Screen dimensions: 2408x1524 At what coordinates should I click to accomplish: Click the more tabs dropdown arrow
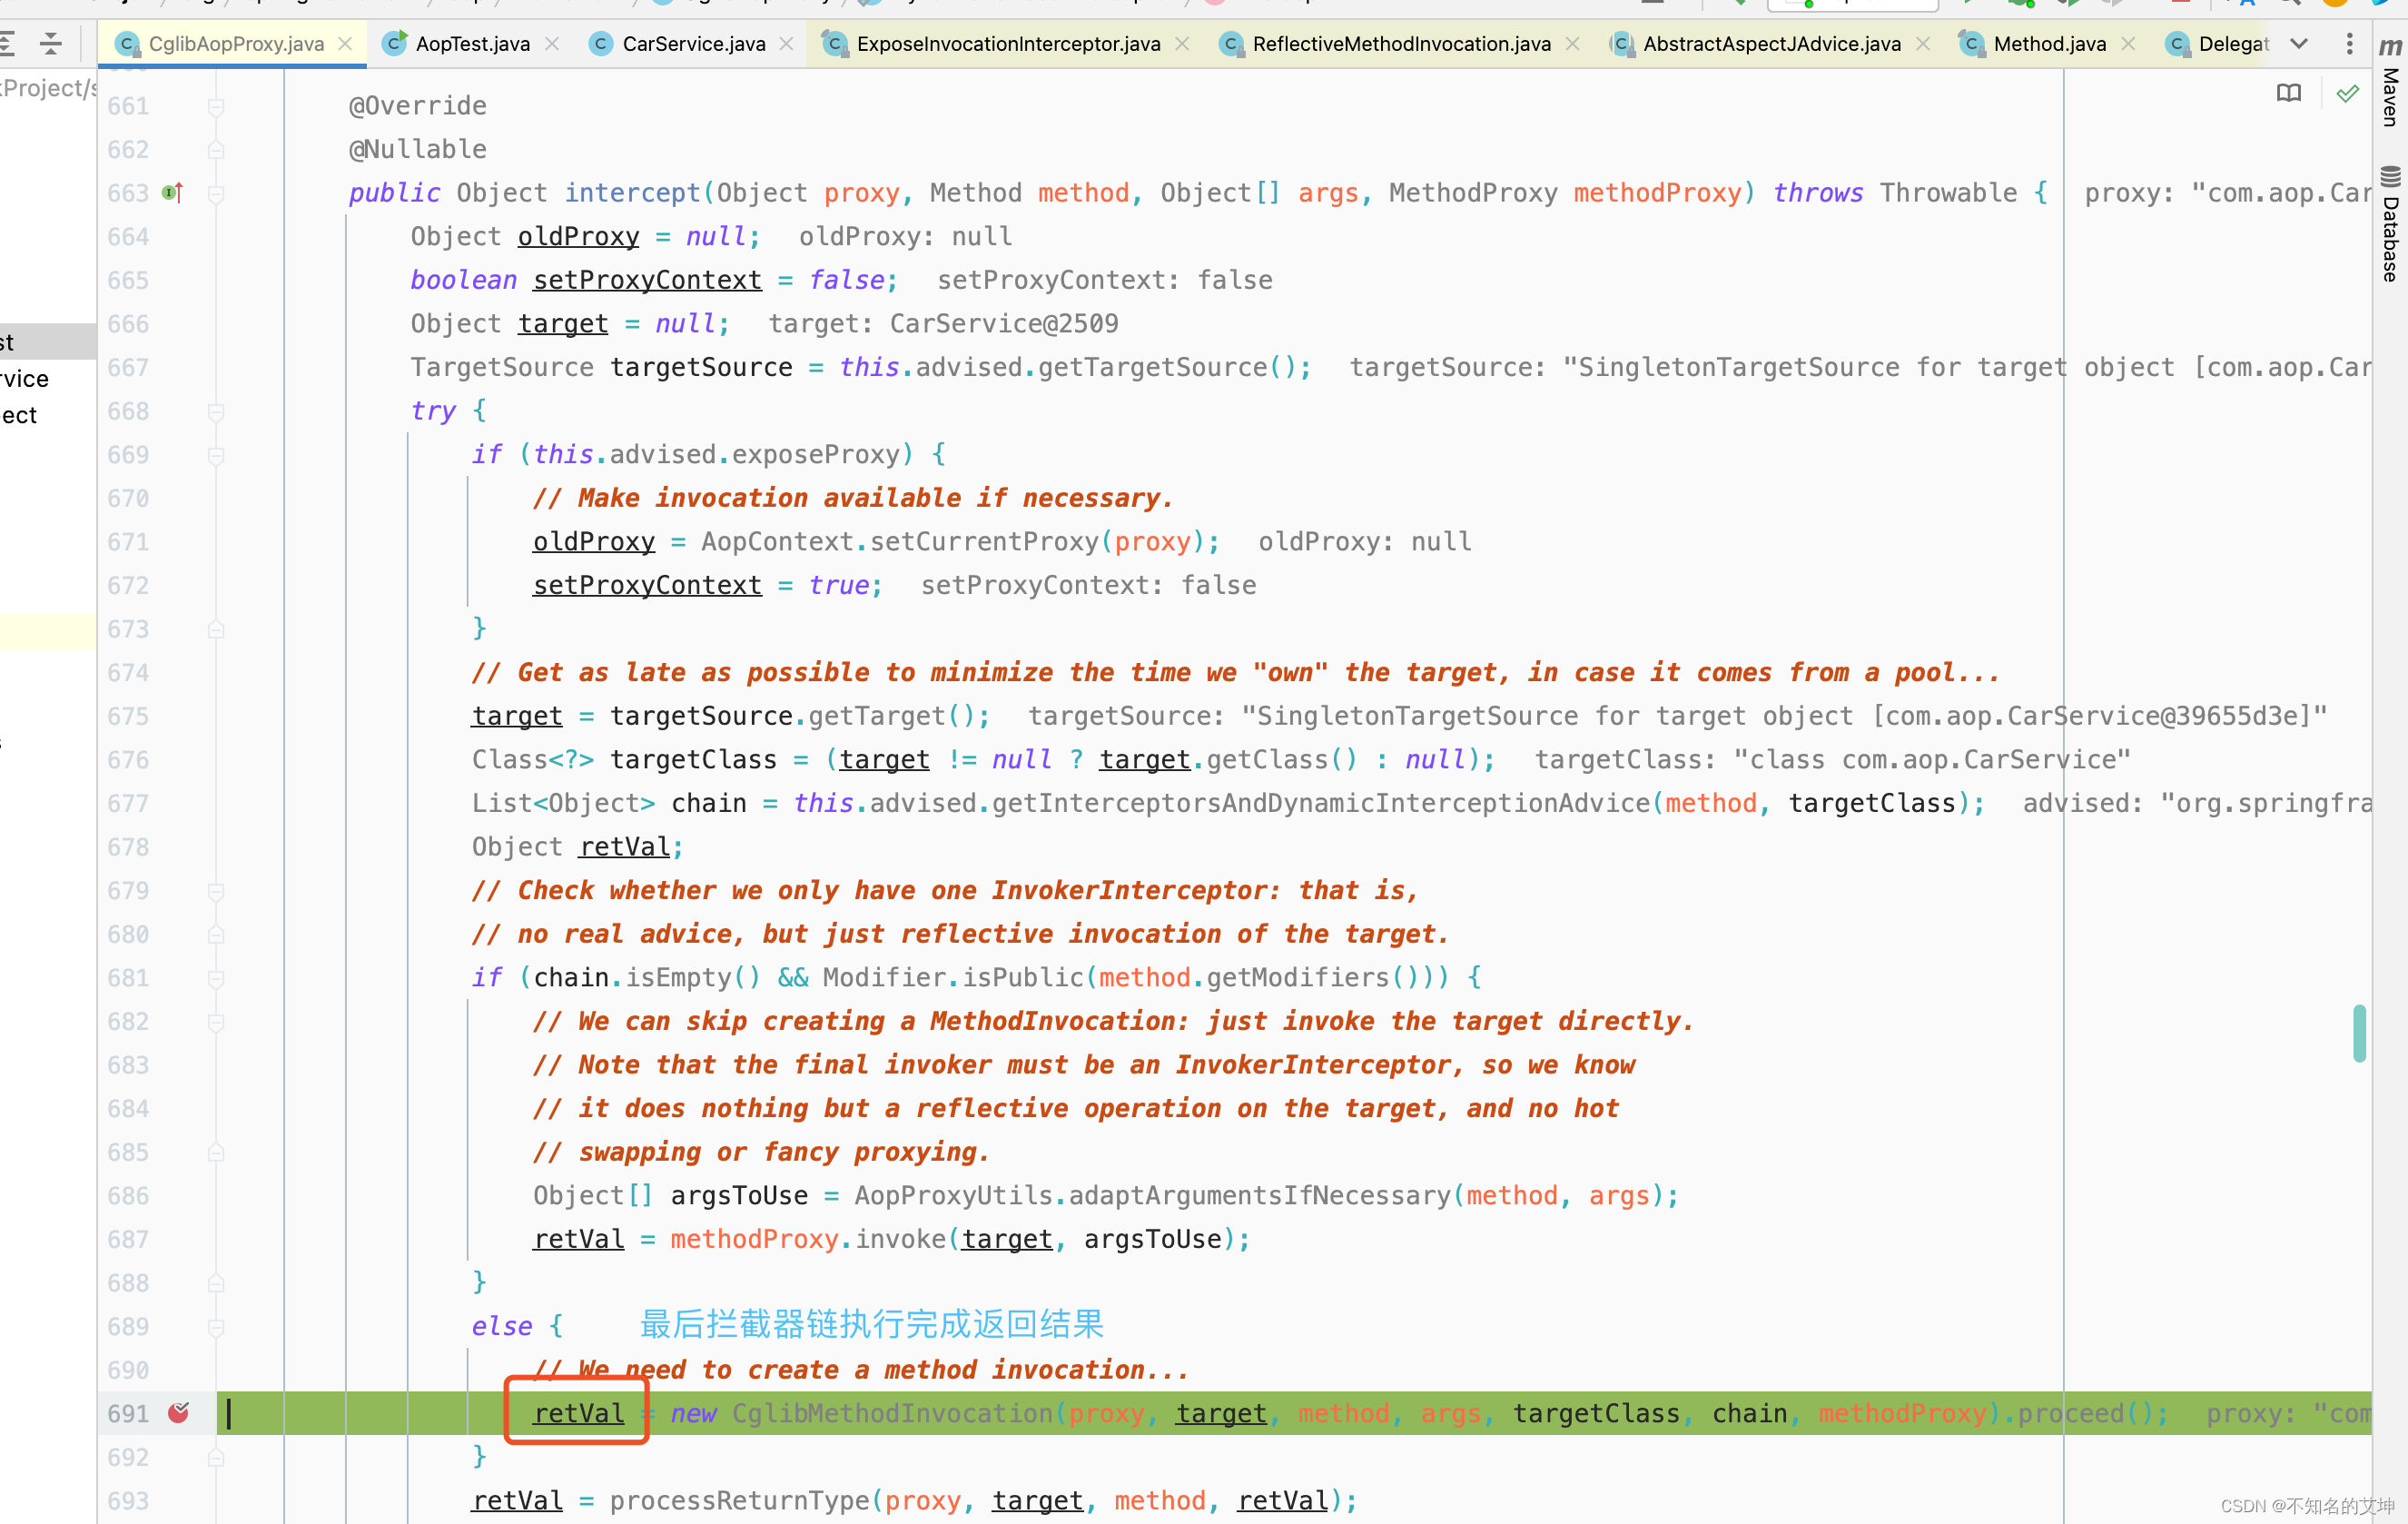pyautogui.click(x=2304, y=44)
